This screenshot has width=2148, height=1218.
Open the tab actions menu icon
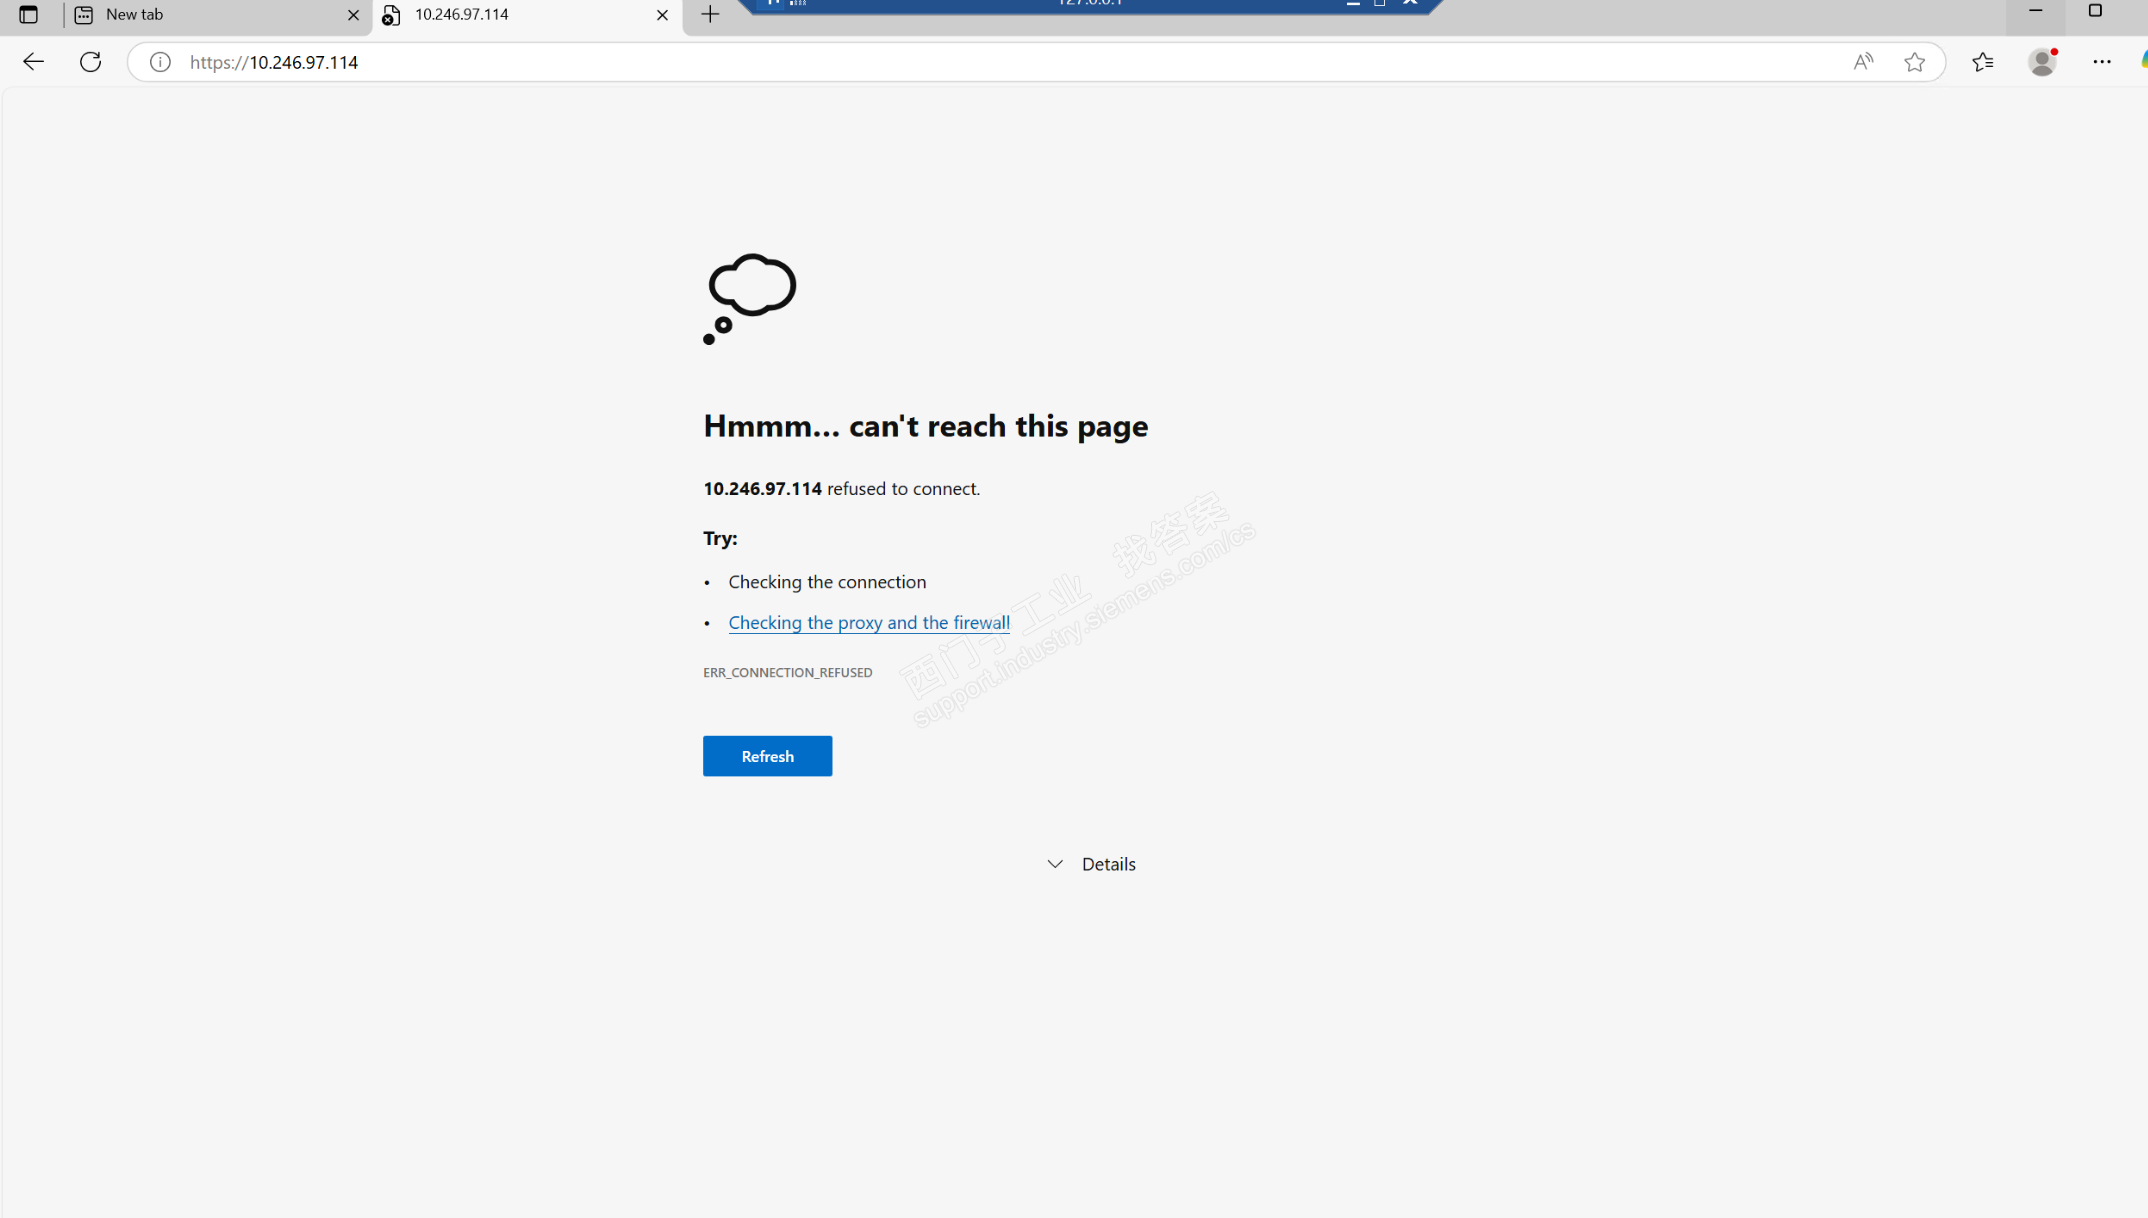[28, 14]
